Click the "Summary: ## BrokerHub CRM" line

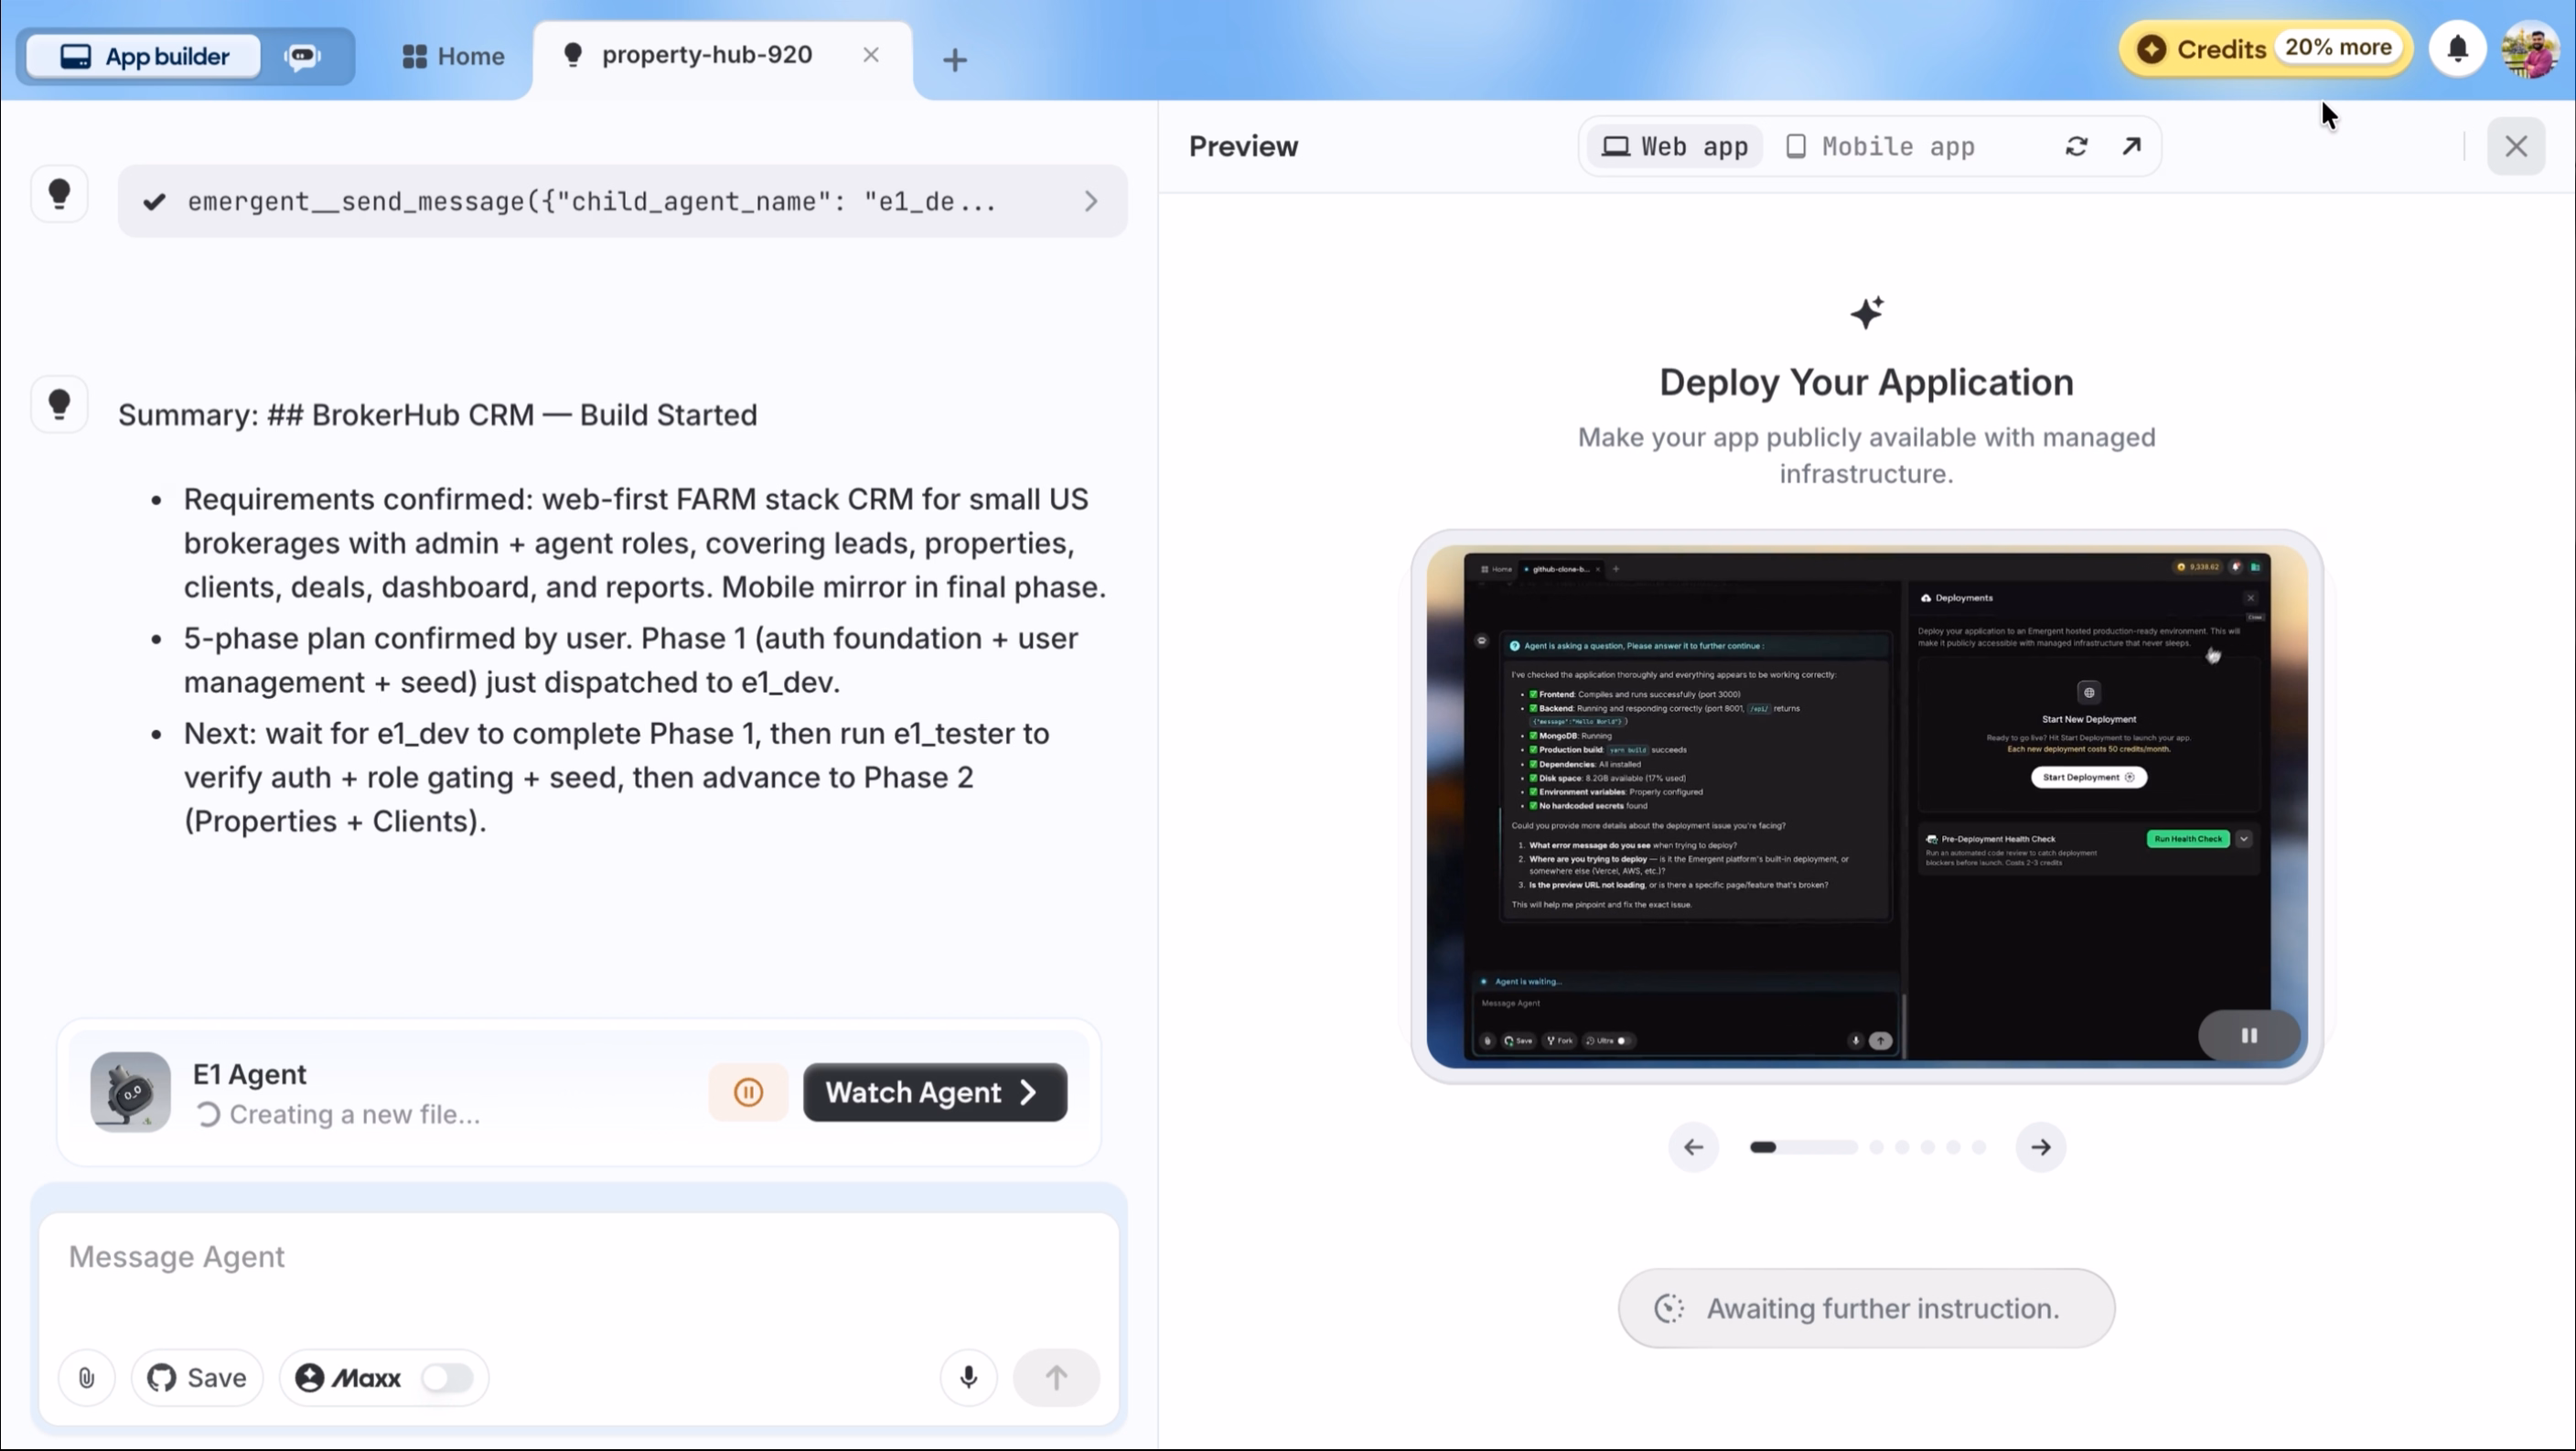(438, 415)
